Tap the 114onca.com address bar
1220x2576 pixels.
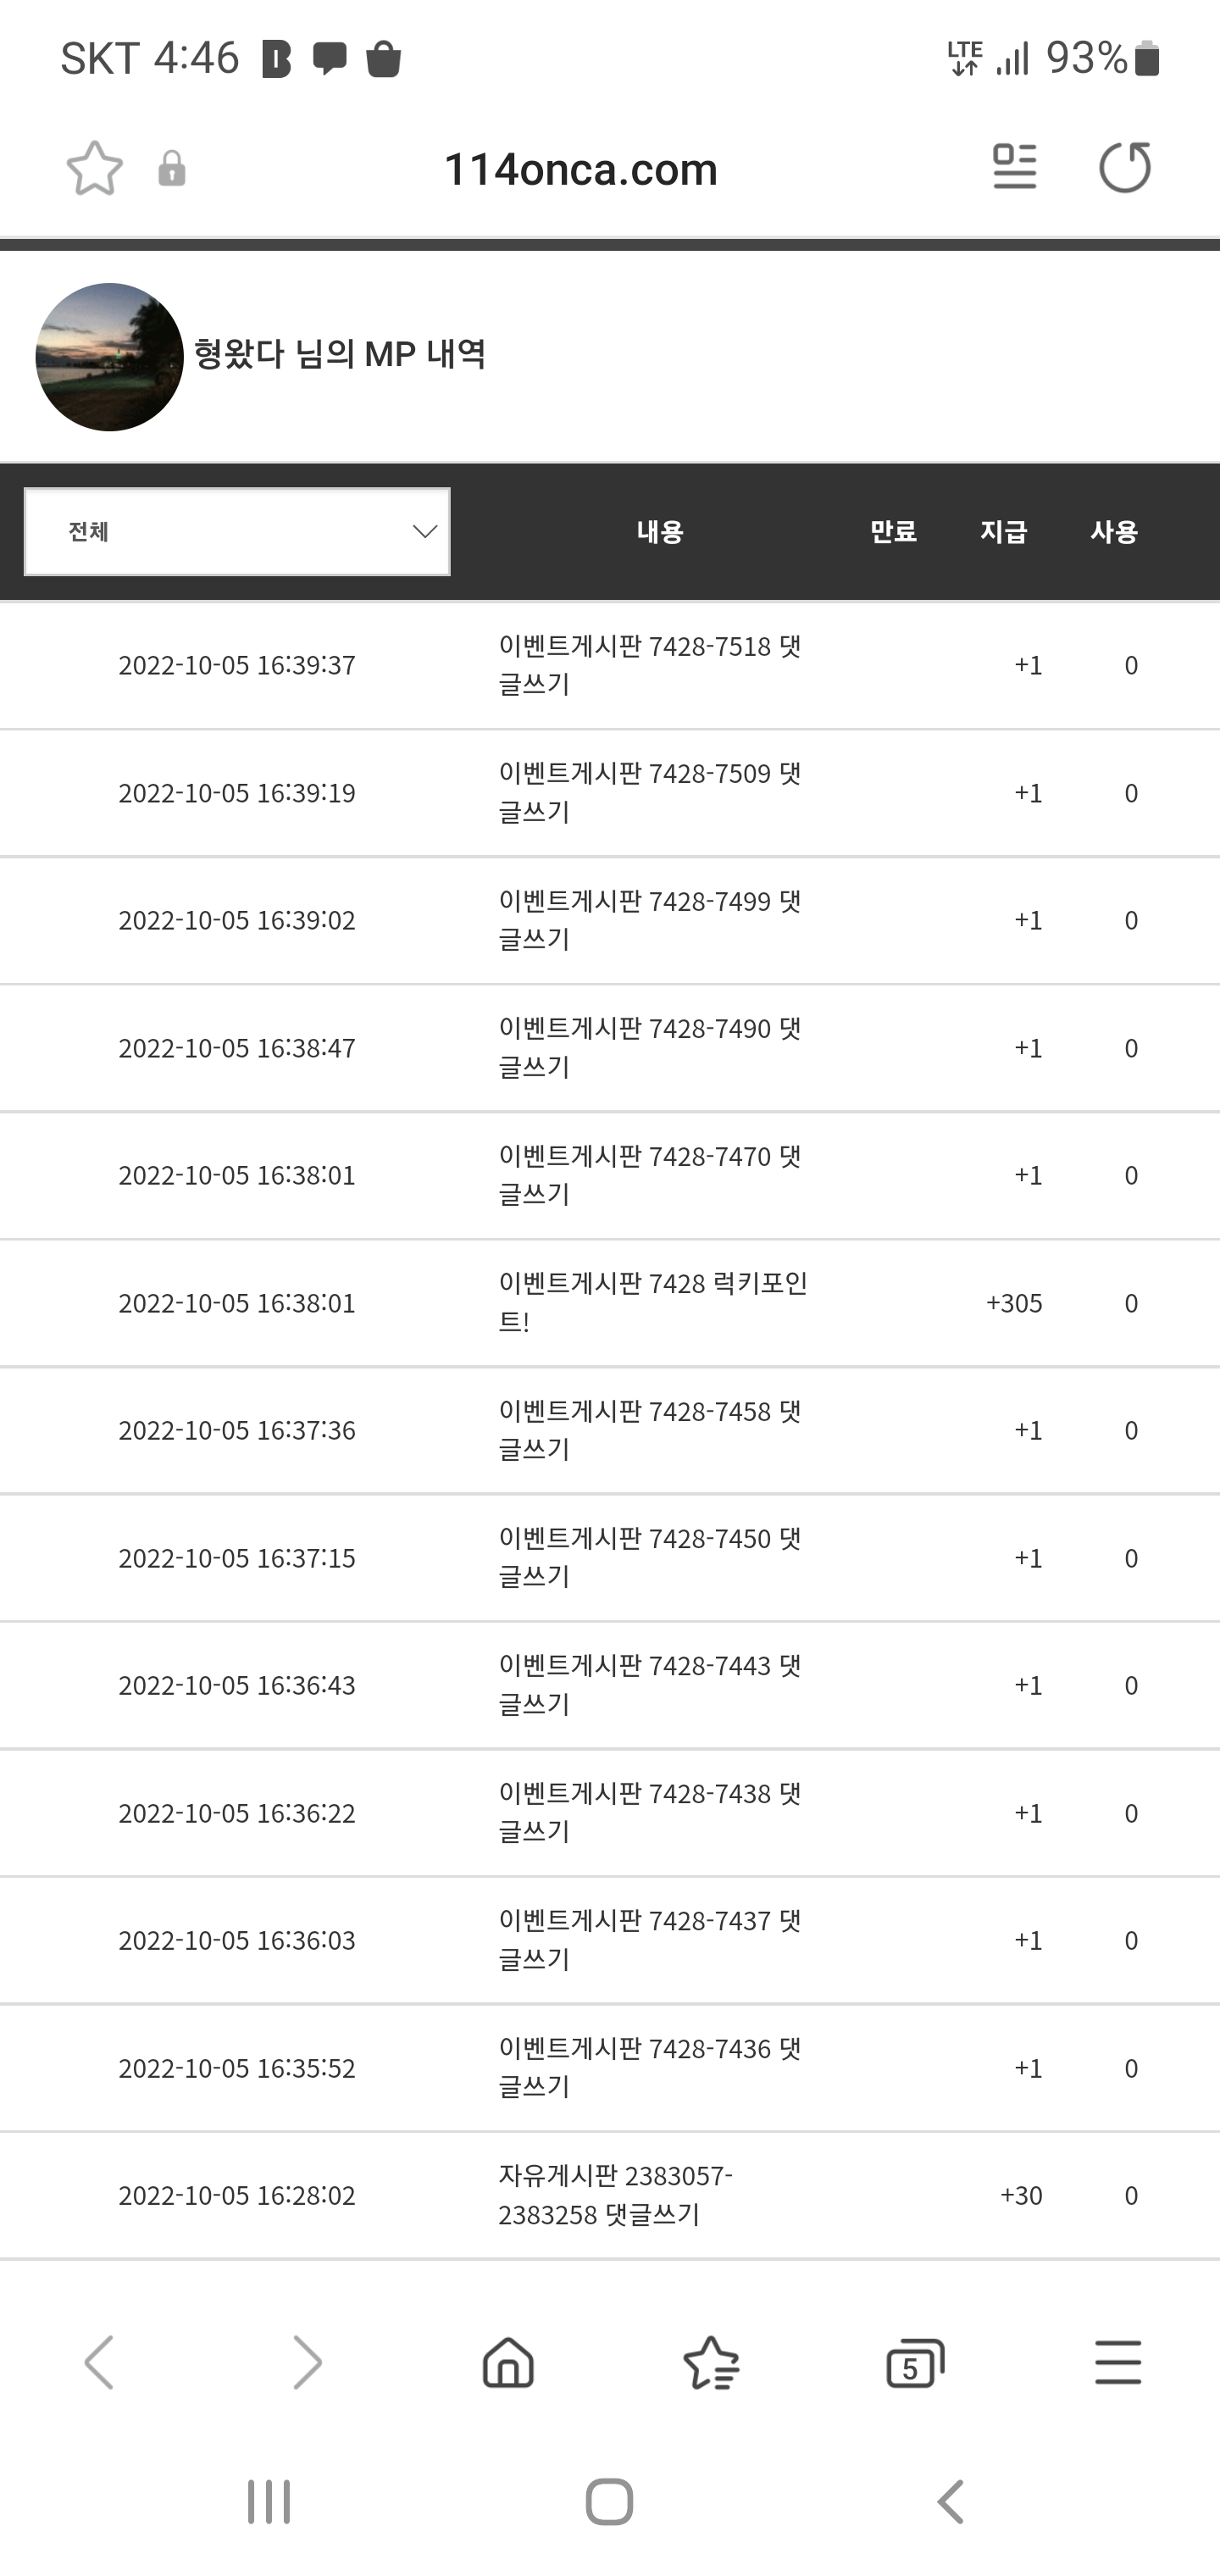580,169
